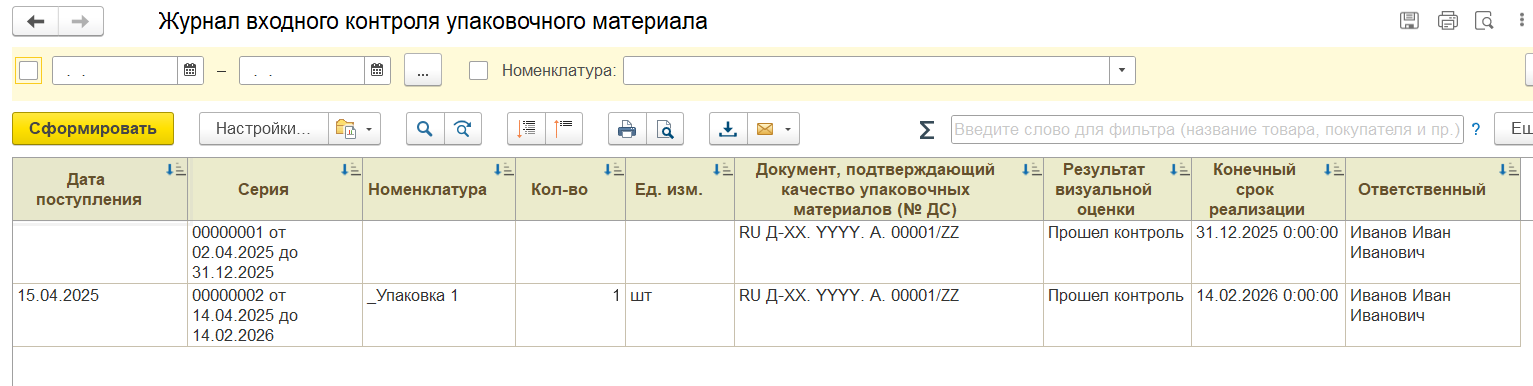Click the Ещё button by the filter field
1533x386 pixels.
point(1514,129)
